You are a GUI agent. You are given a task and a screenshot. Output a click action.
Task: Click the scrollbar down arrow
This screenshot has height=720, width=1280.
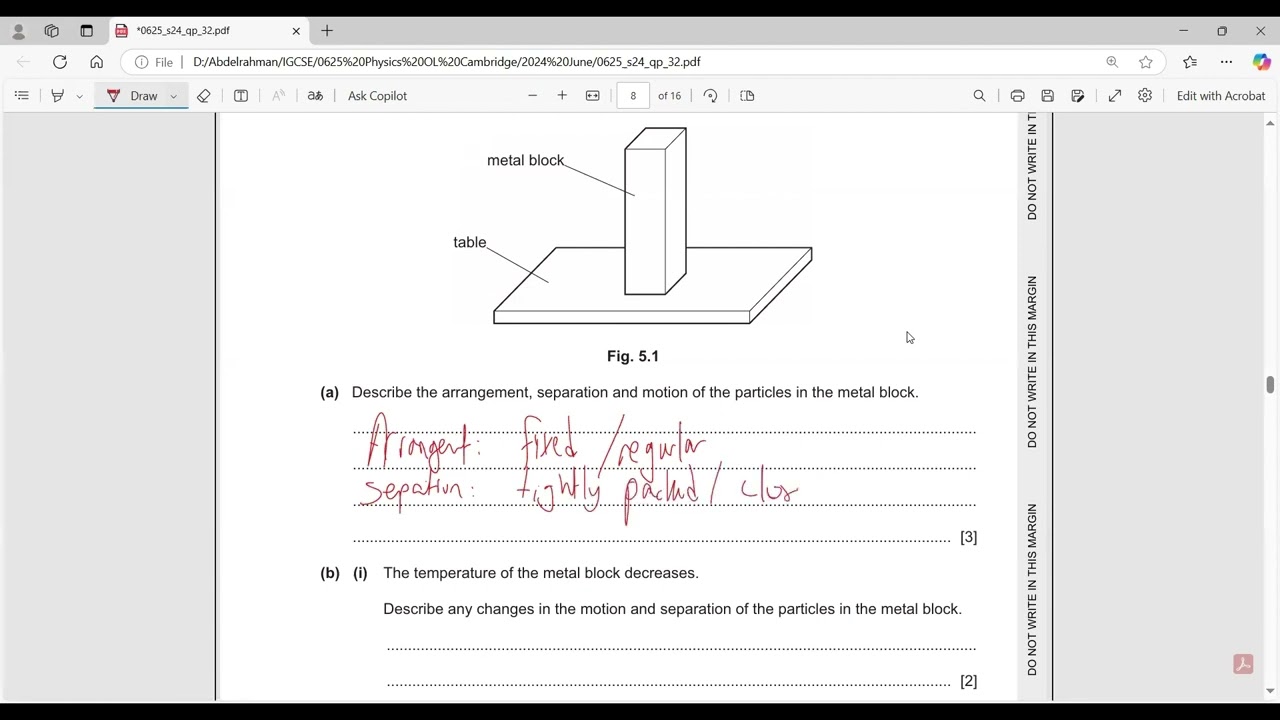(1270, 691)
